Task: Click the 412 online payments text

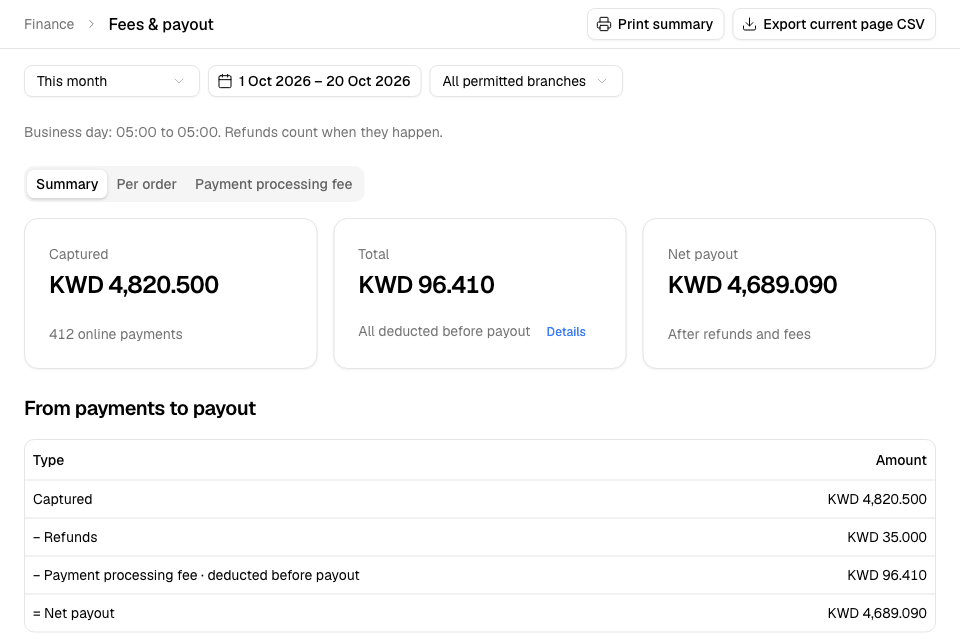Action: point(116,334)
